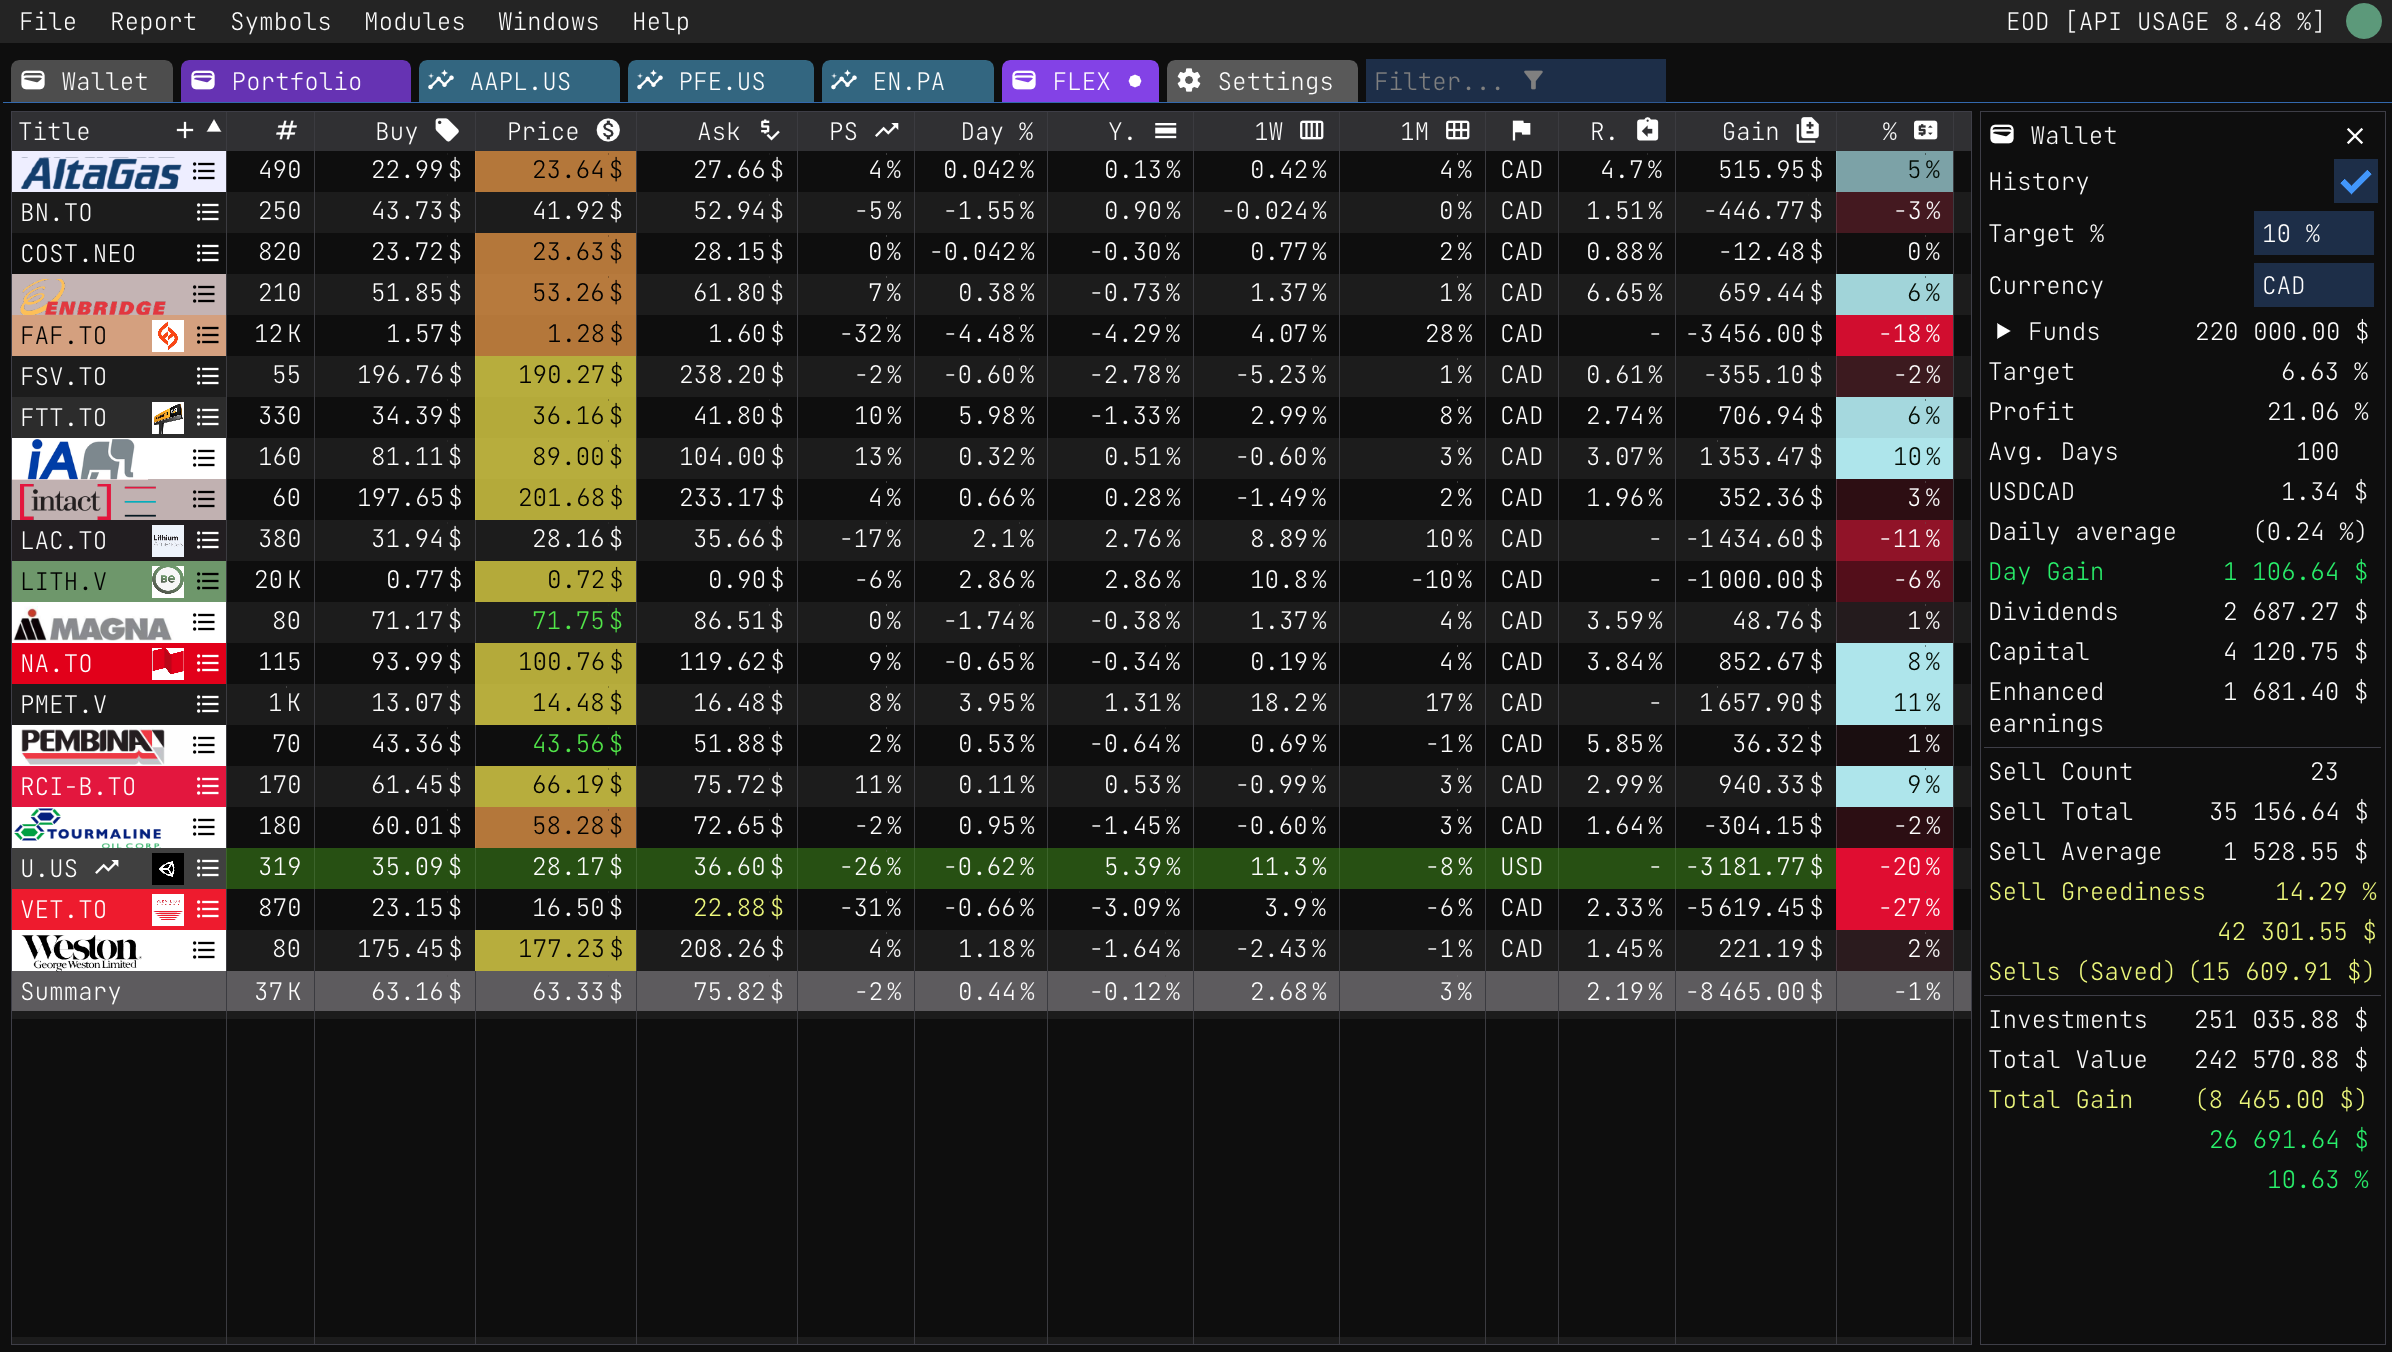Add a new title with plus icon
The image size is (2392, 1352).
click(185, 130)
